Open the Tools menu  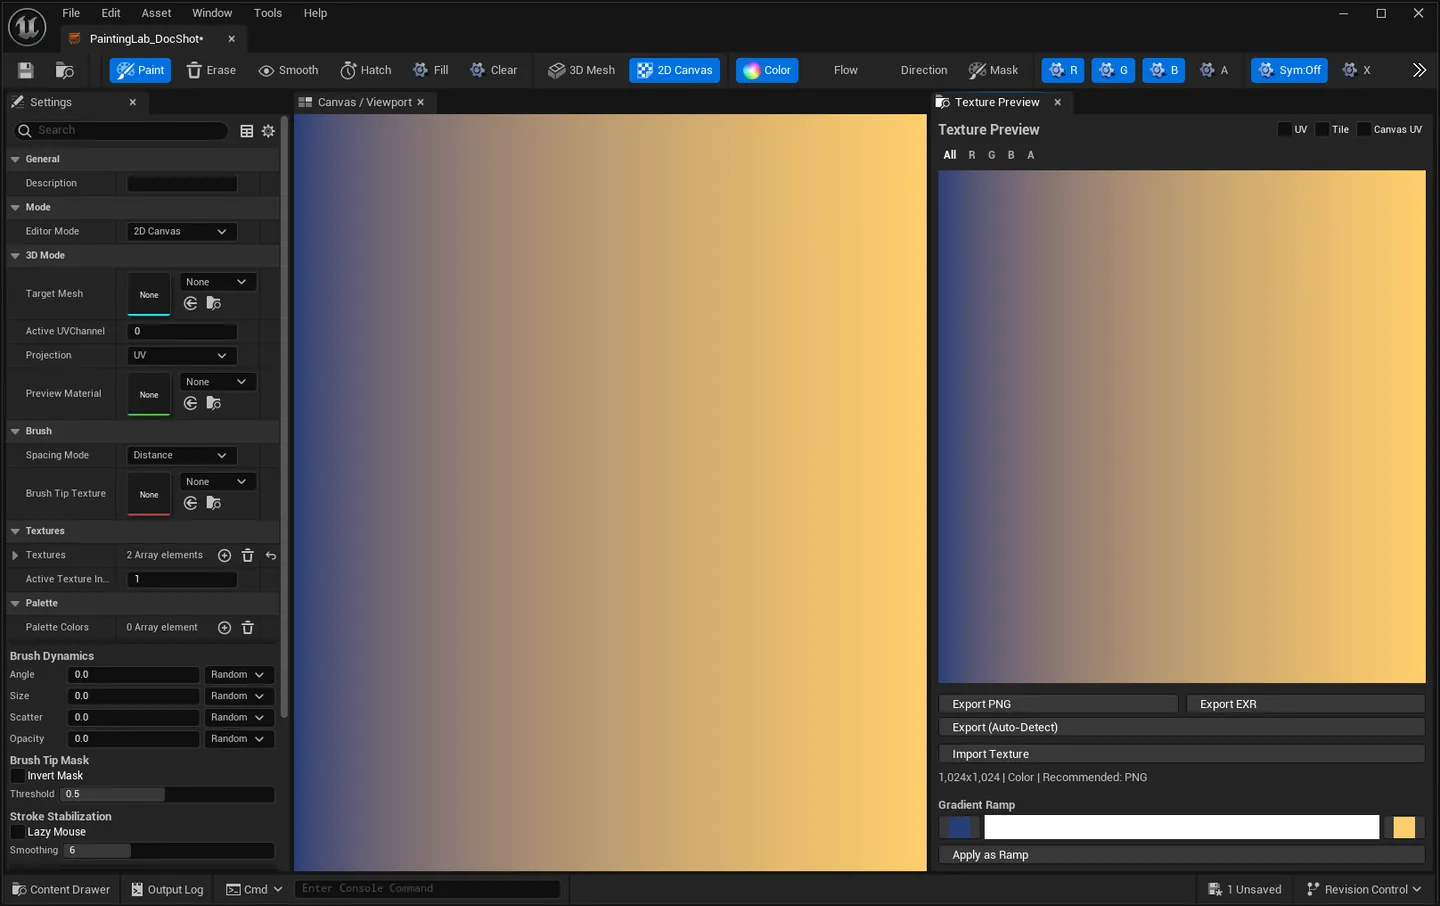point(268,13)
